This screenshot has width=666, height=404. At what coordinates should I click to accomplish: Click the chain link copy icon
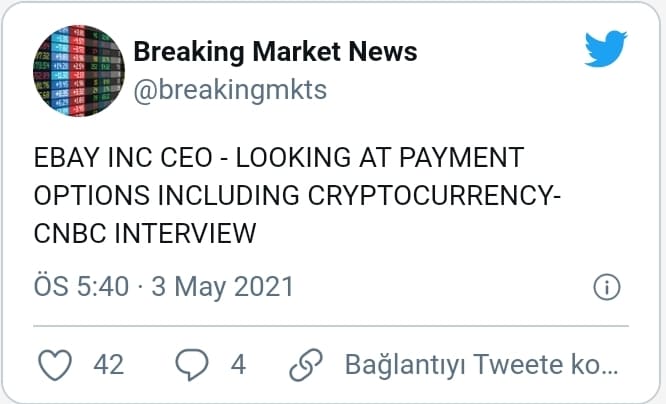(x=303, y=364)
